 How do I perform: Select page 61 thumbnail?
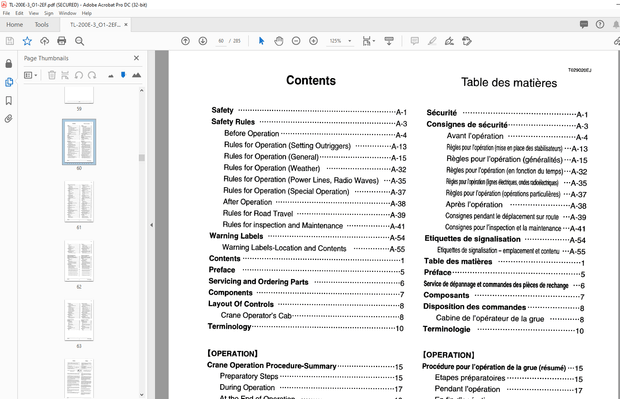[79, 202]
